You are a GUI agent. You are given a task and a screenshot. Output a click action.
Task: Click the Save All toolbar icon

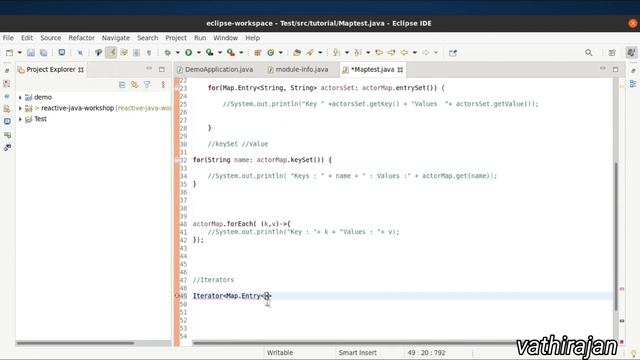pos(43,53)
